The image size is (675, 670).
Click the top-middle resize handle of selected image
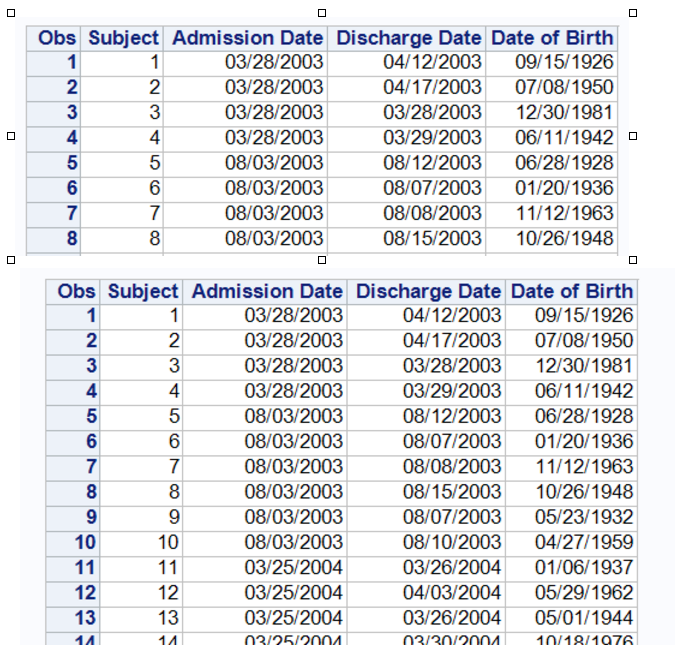coord(321,13)
